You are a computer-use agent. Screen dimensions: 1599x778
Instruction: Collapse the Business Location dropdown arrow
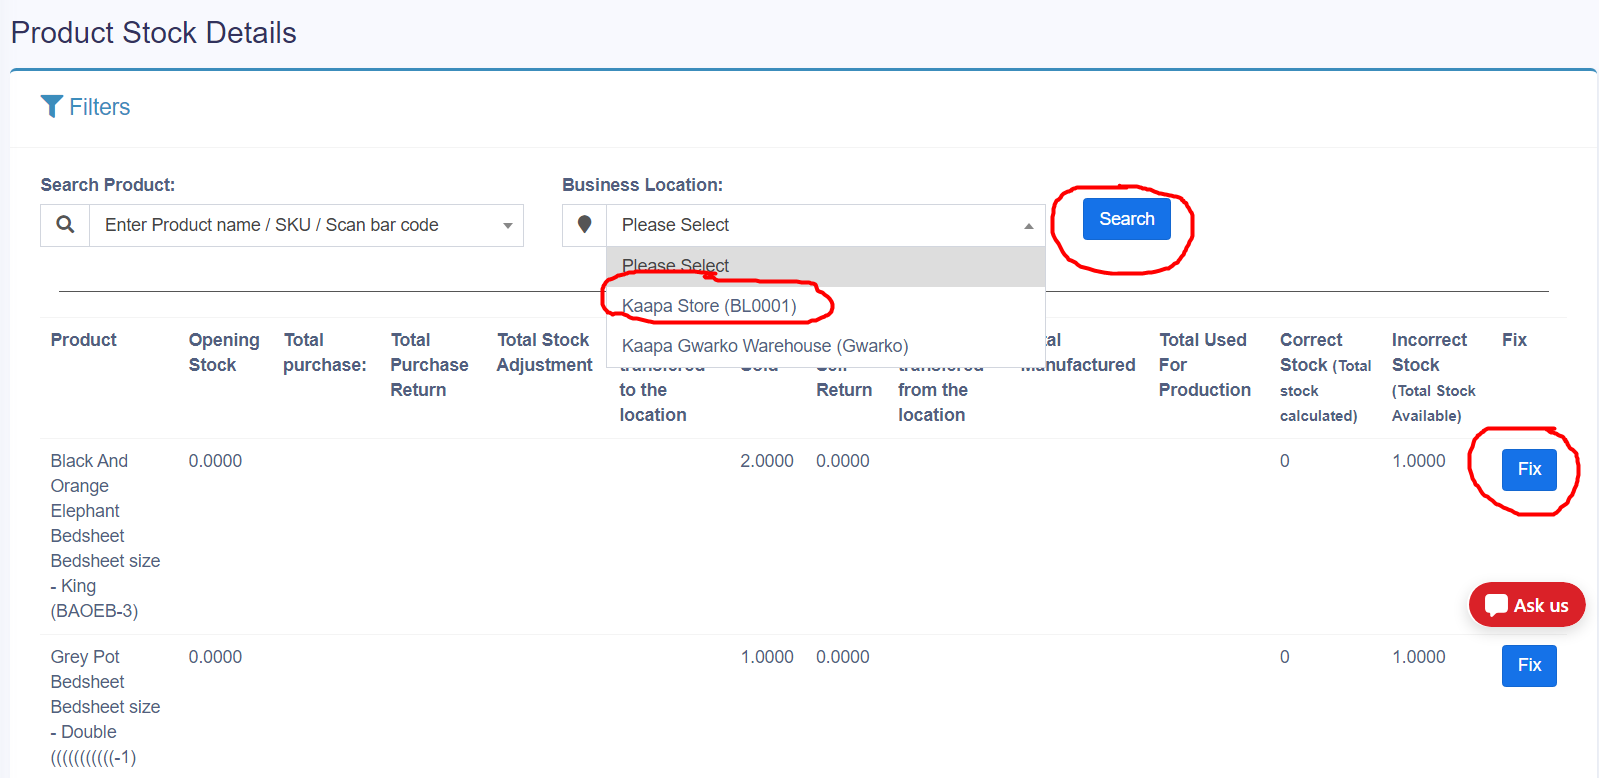pyautogui.click(x=1028, y=226)
